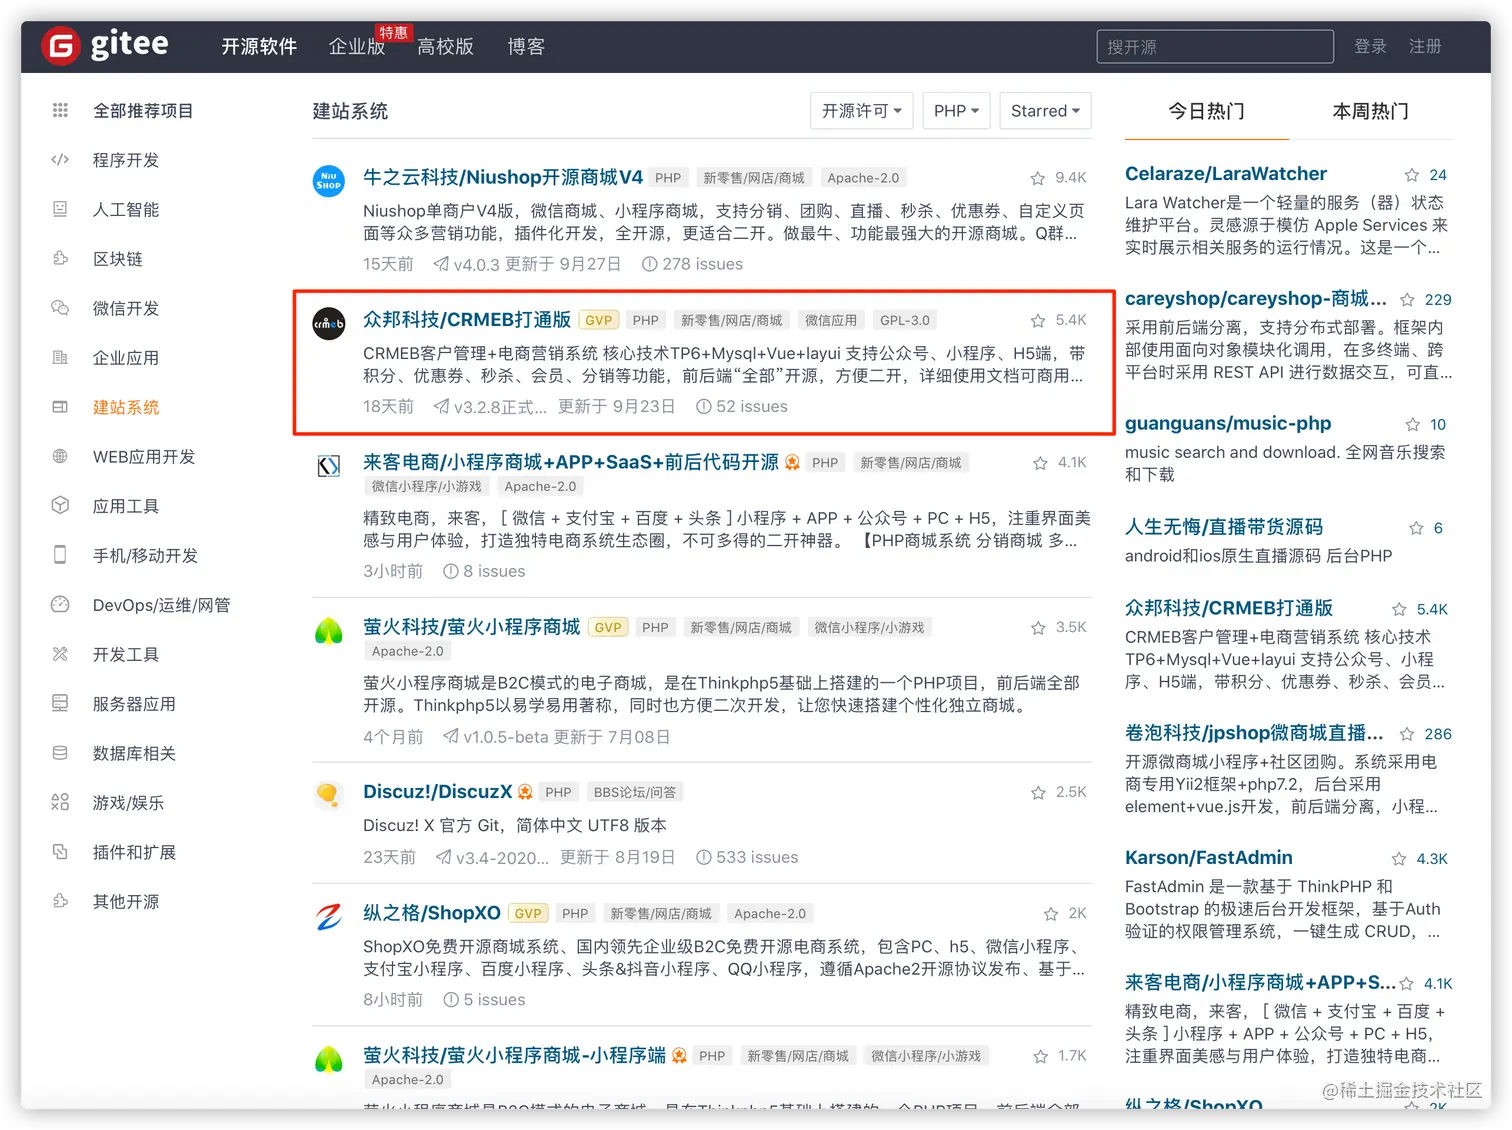Click the 登录 link

point(1370,46)
